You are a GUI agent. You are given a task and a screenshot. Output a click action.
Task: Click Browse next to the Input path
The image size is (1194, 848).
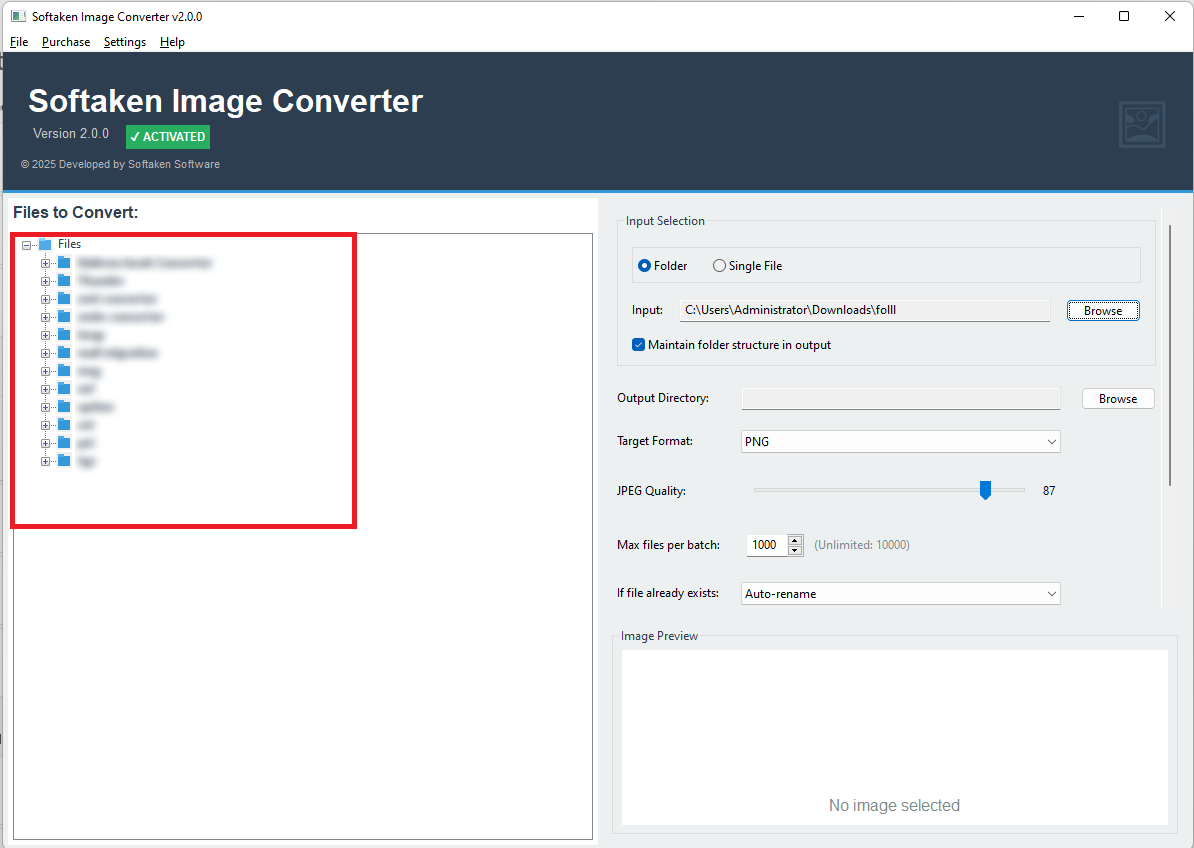coord(1103,311)
